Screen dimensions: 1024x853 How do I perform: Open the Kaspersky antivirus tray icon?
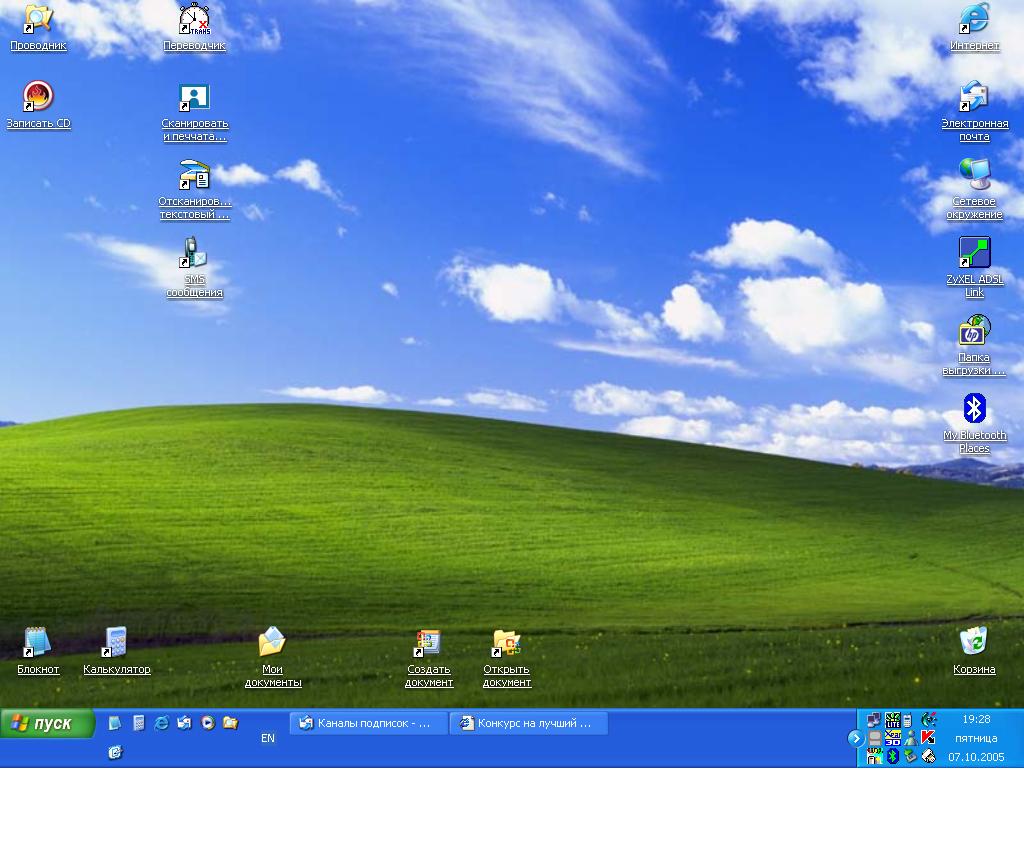pos(929,738)
